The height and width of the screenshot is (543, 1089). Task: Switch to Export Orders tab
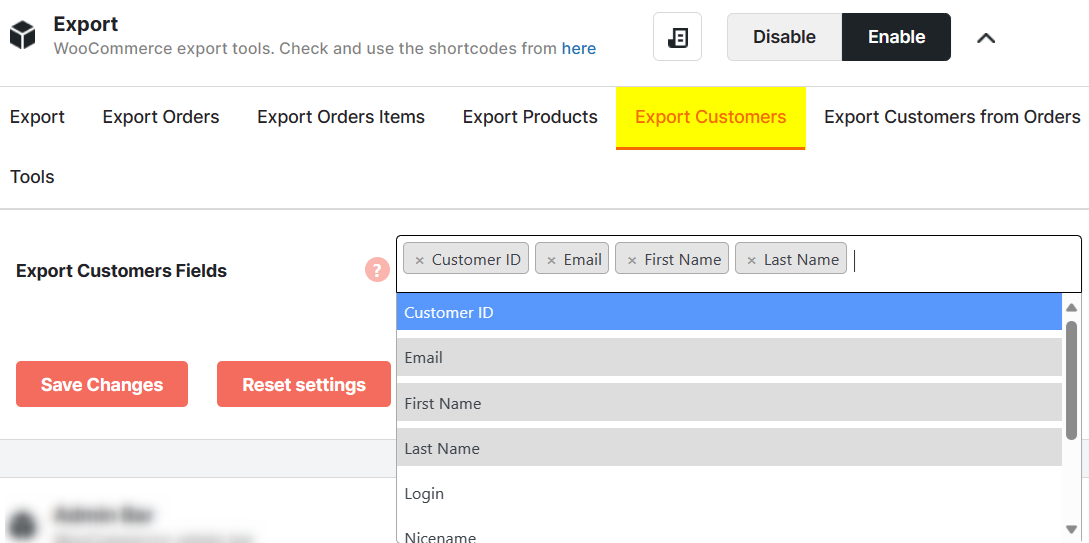161,117
